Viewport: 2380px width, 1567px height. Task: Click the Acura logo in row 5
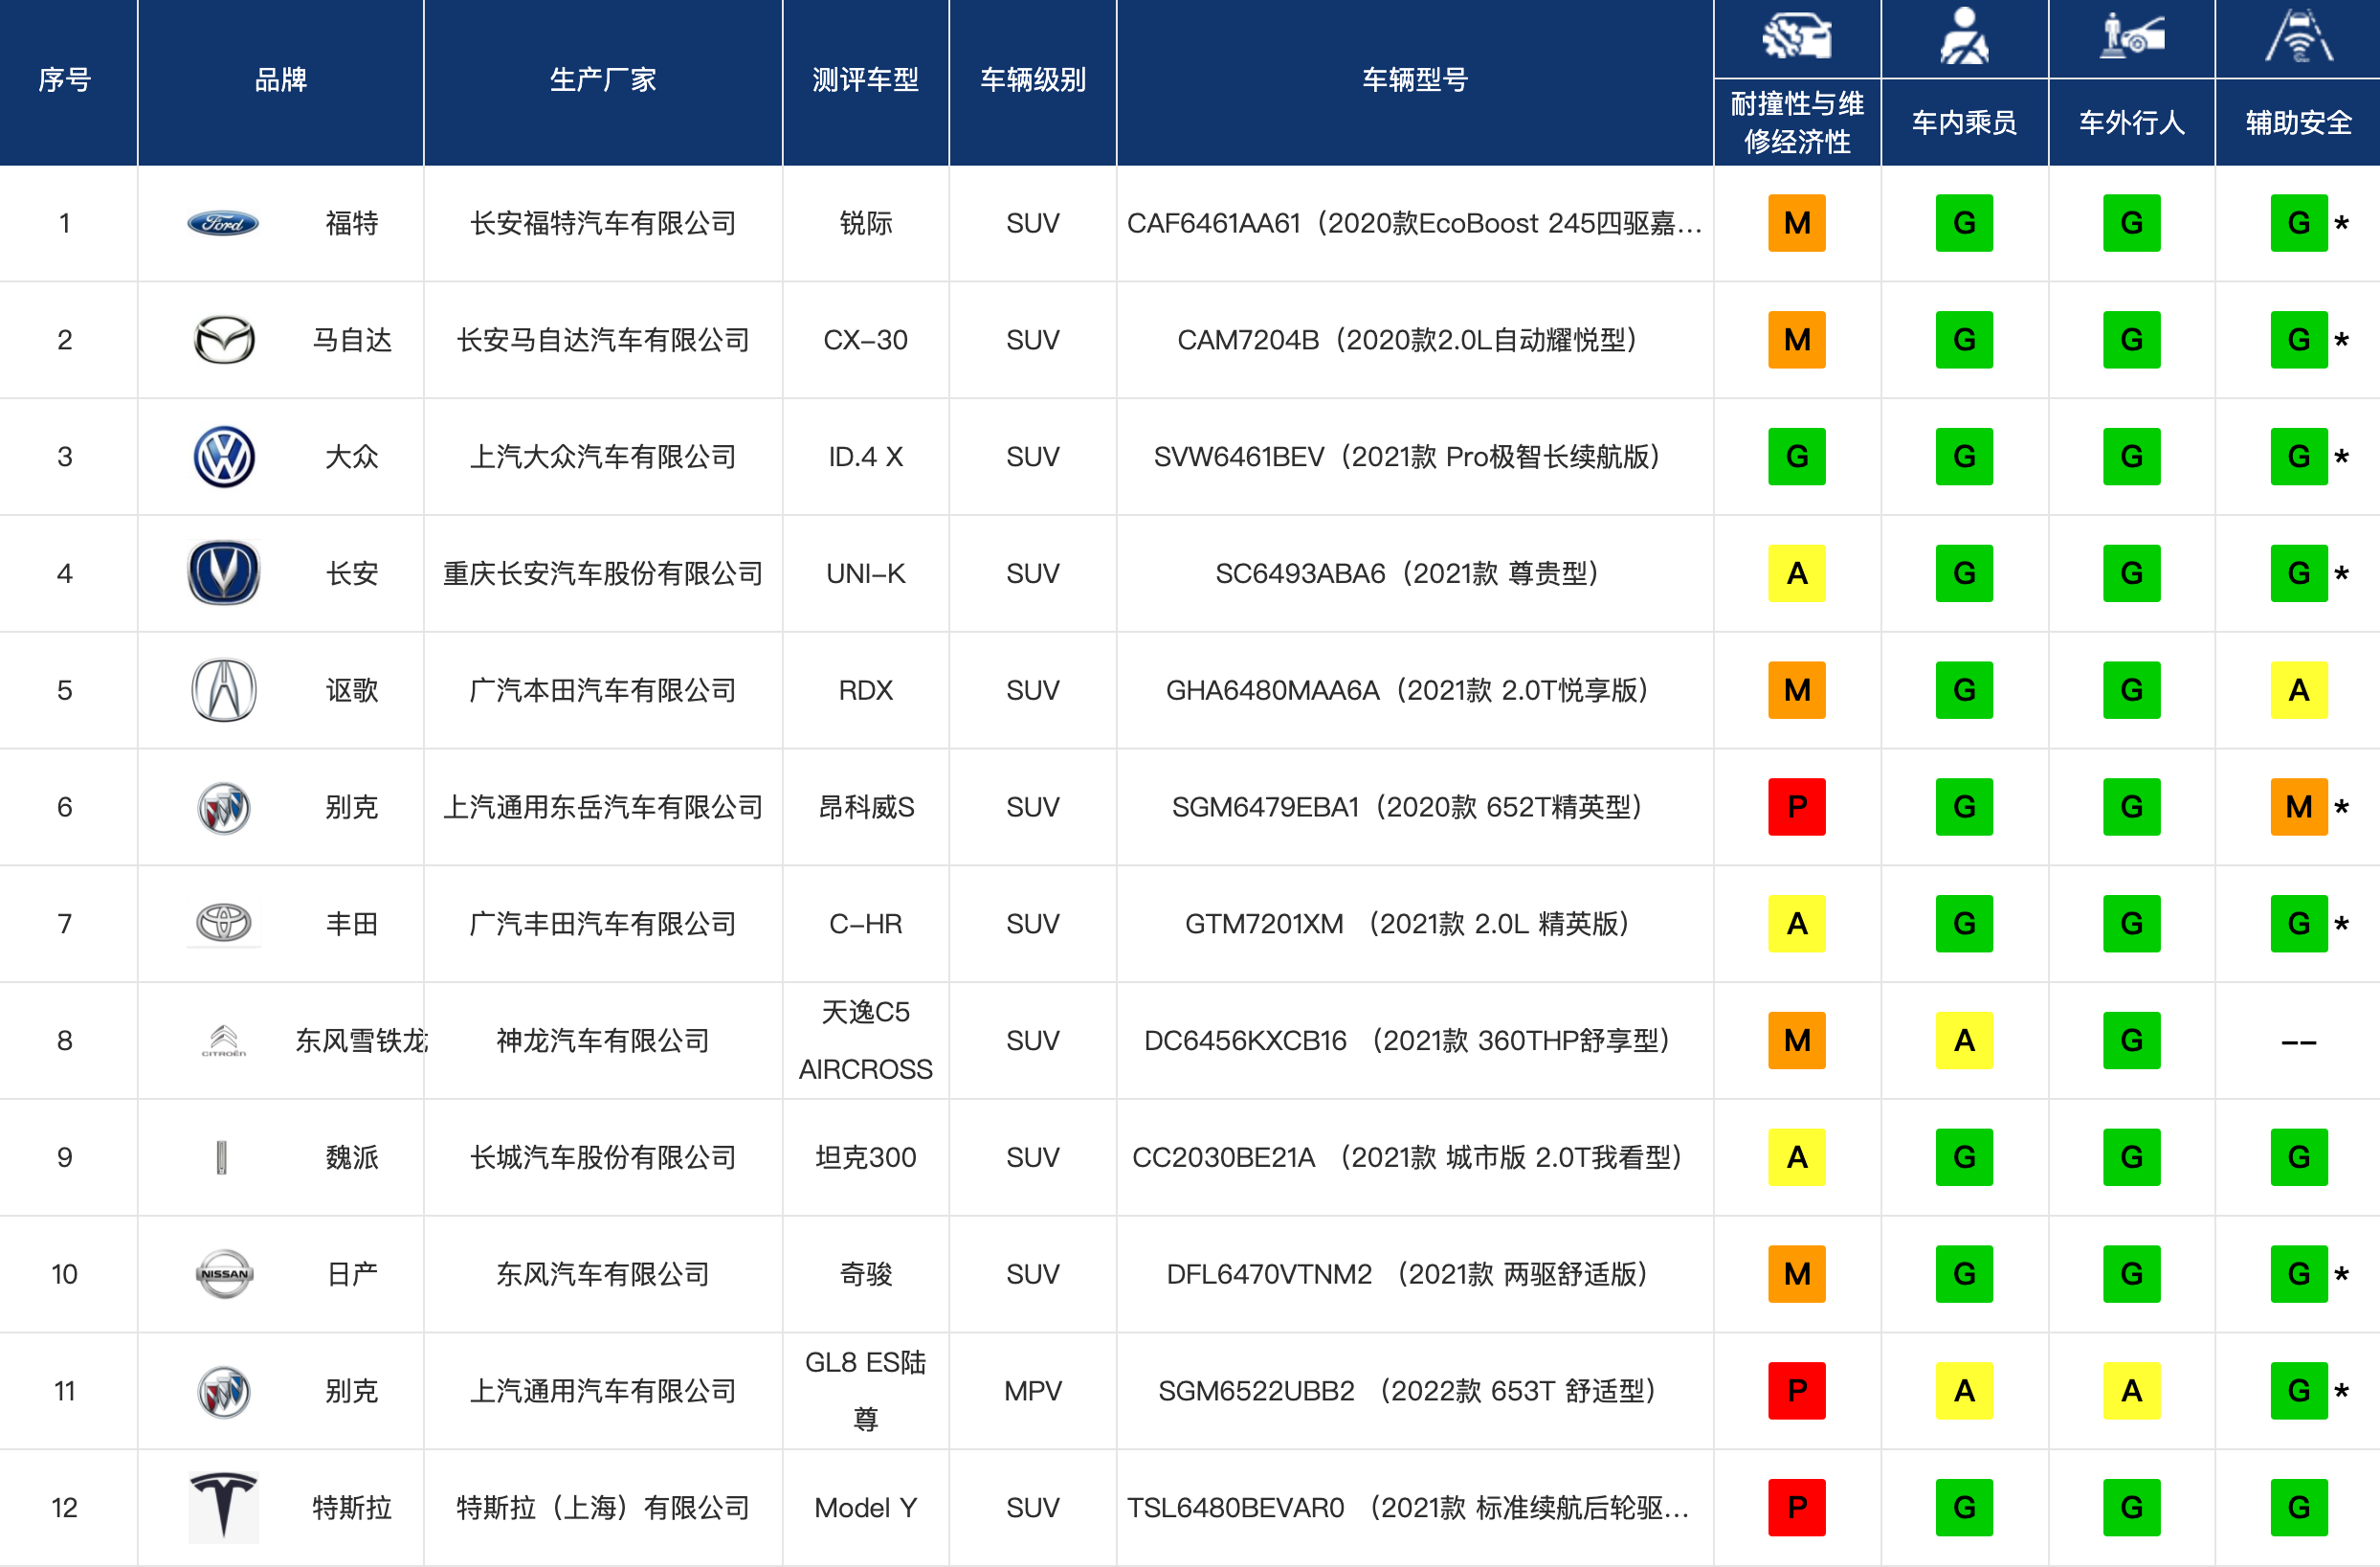click(223, 690)
